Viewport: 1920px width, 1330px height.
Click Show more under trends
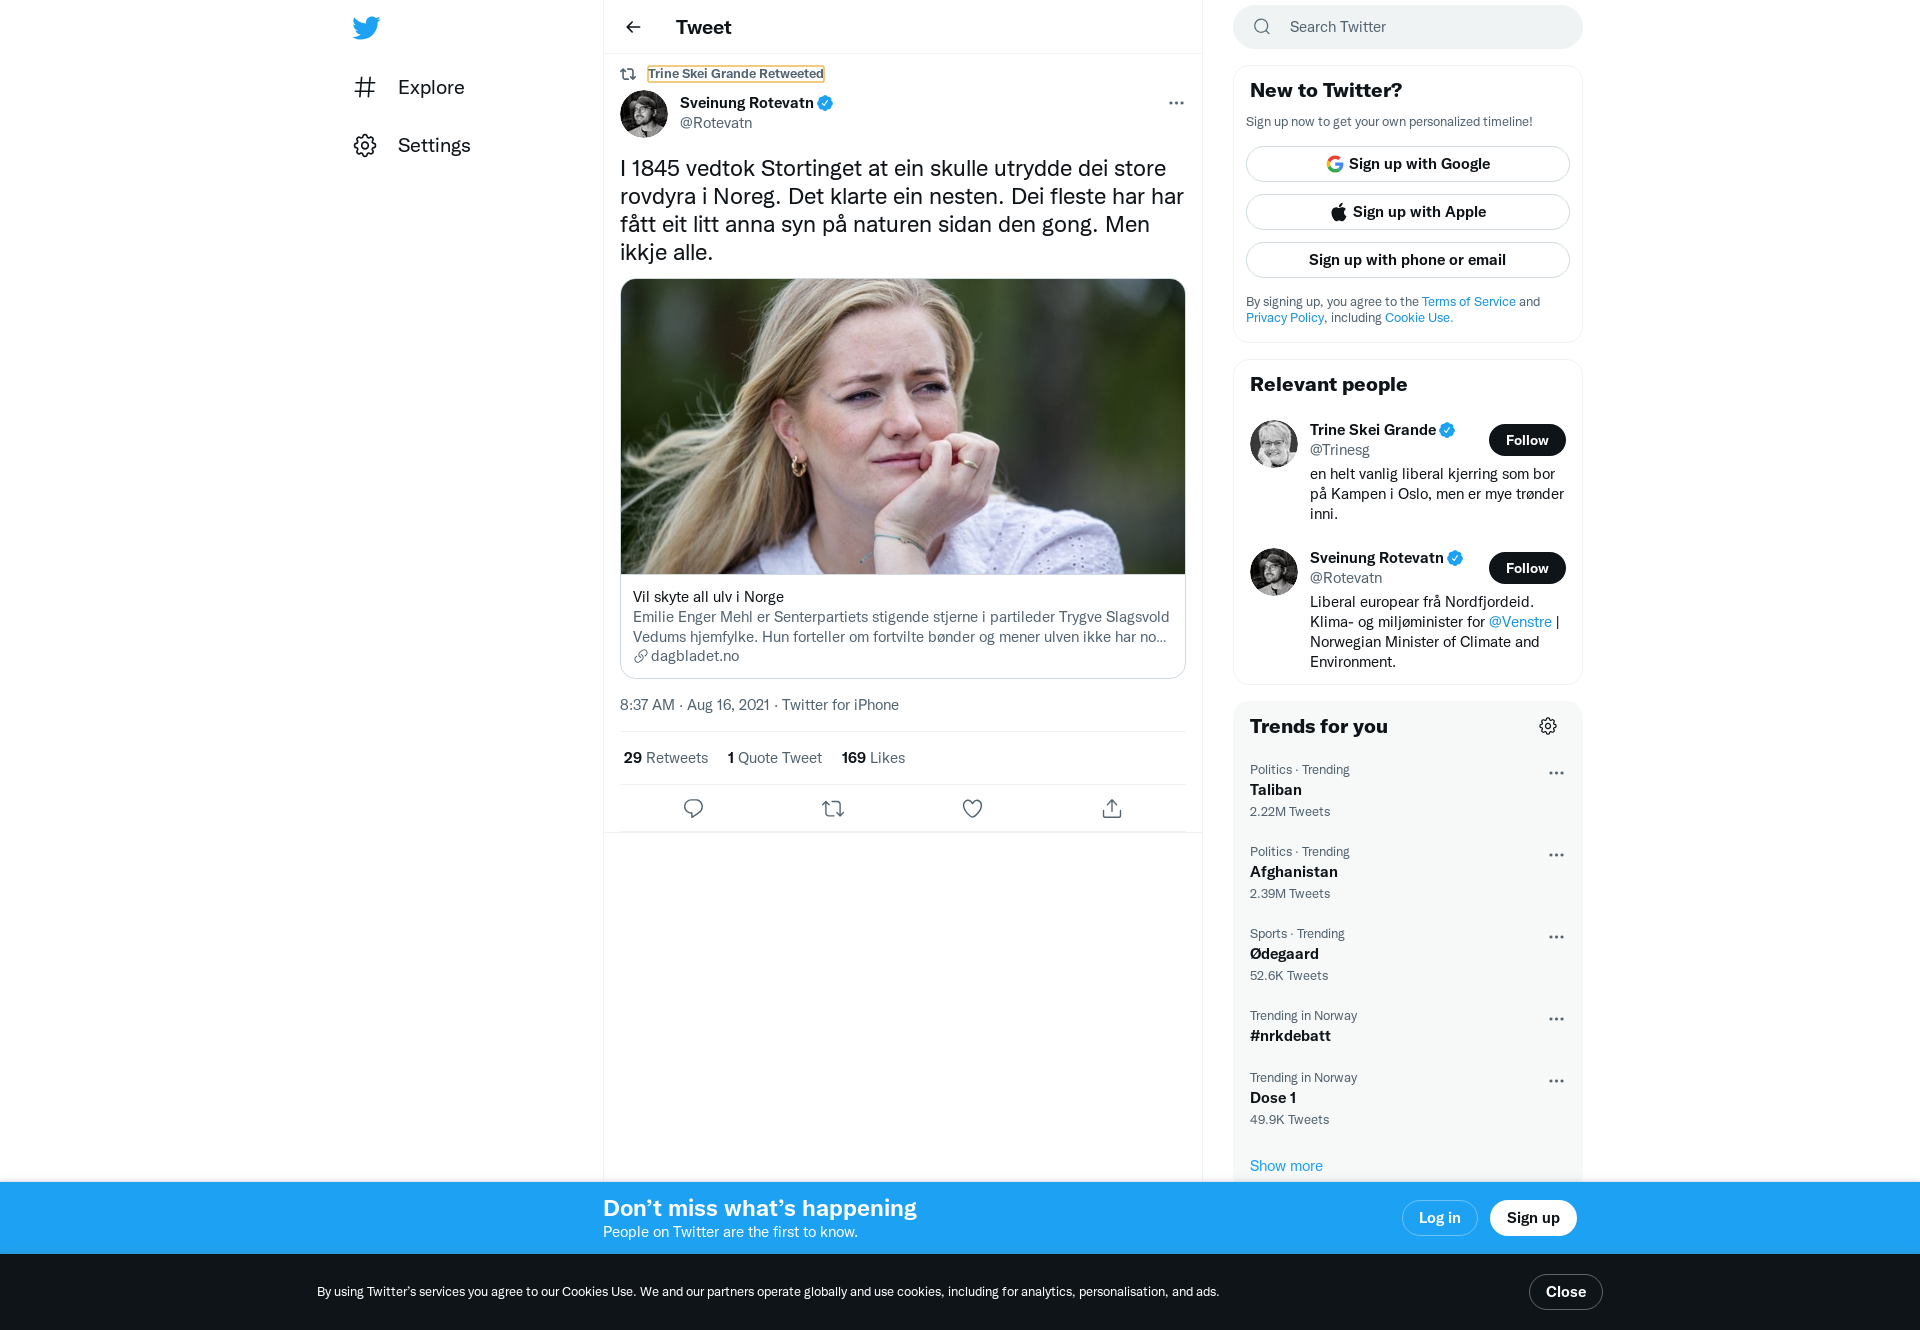click(1286, 1166)
